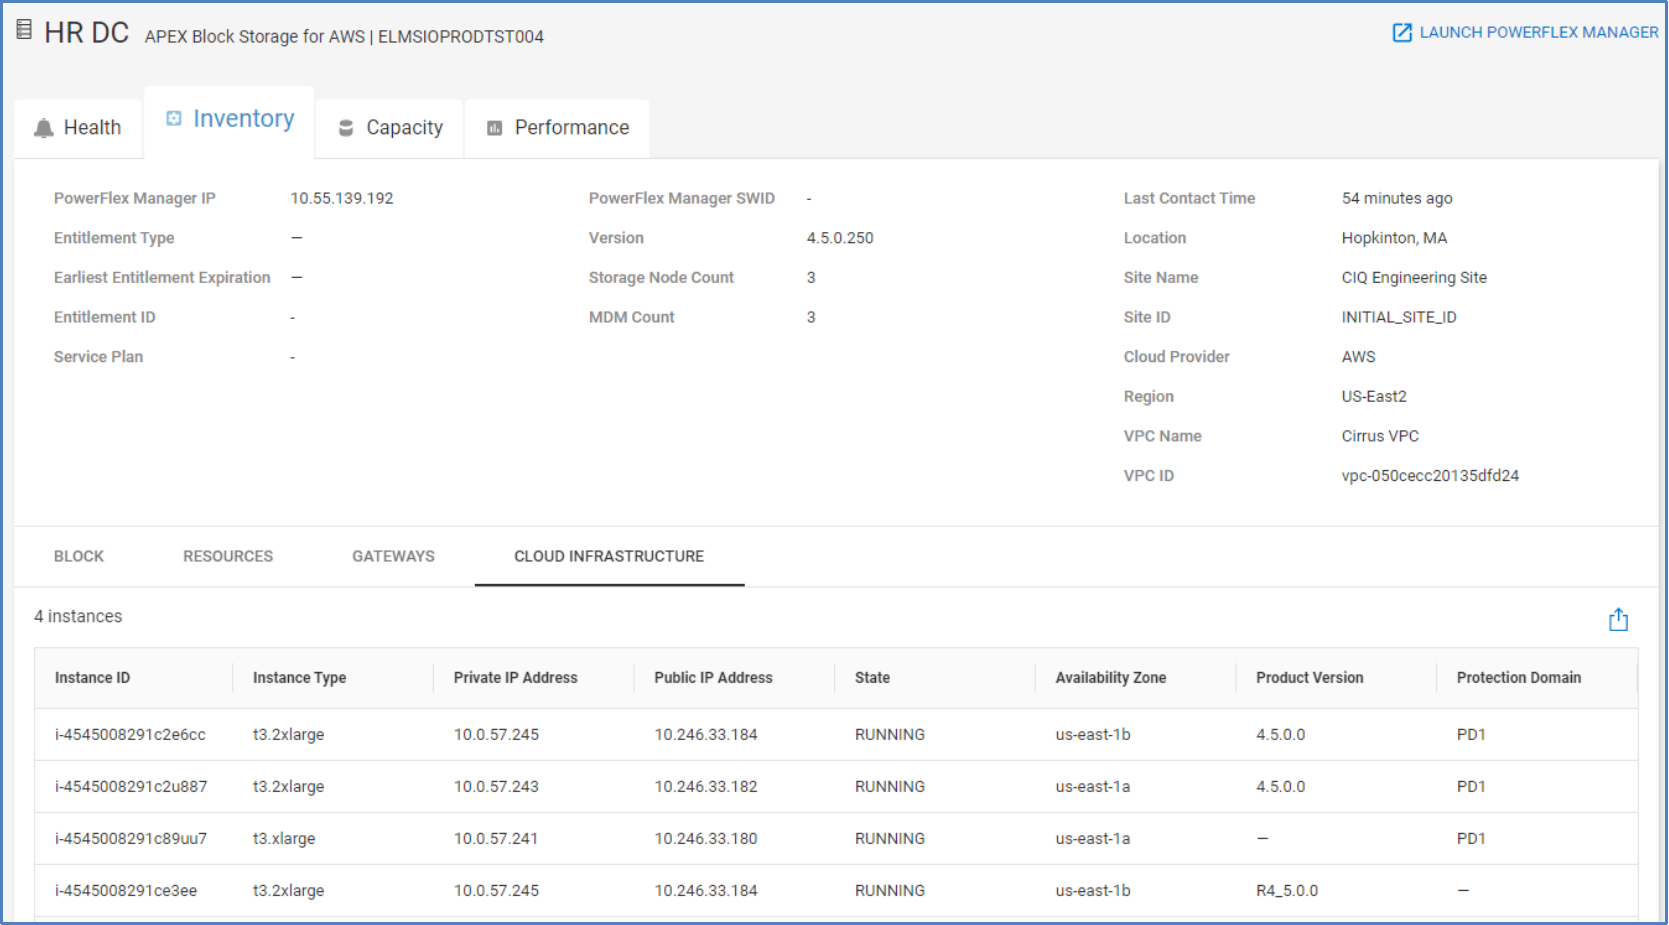
Task: Click the AWS cloud provider value
Action: (1358, 357)
